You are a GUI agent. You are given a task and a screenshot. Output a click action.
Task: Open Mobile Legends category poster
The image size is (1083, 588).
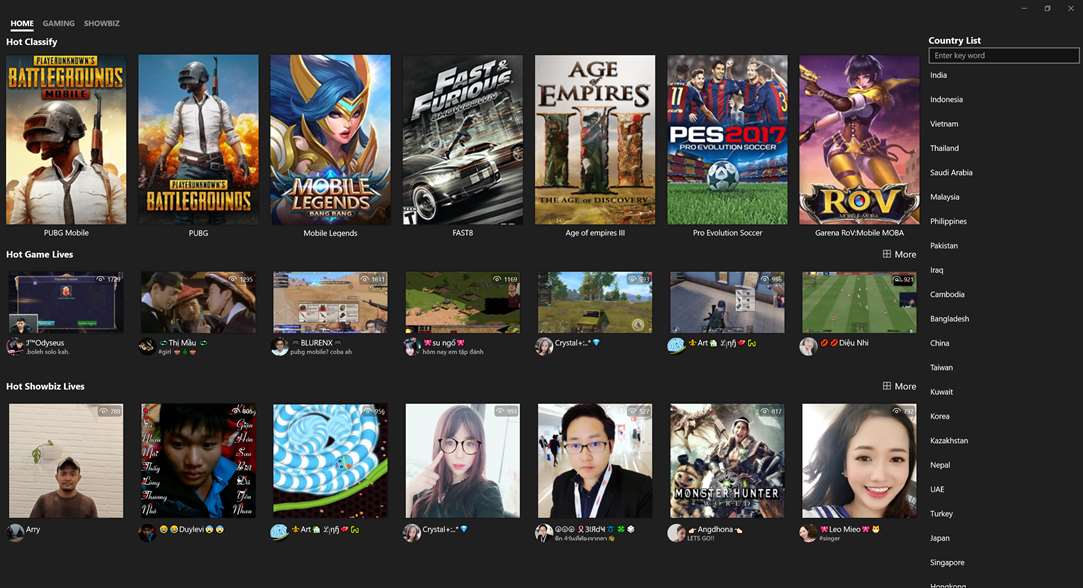330,140
